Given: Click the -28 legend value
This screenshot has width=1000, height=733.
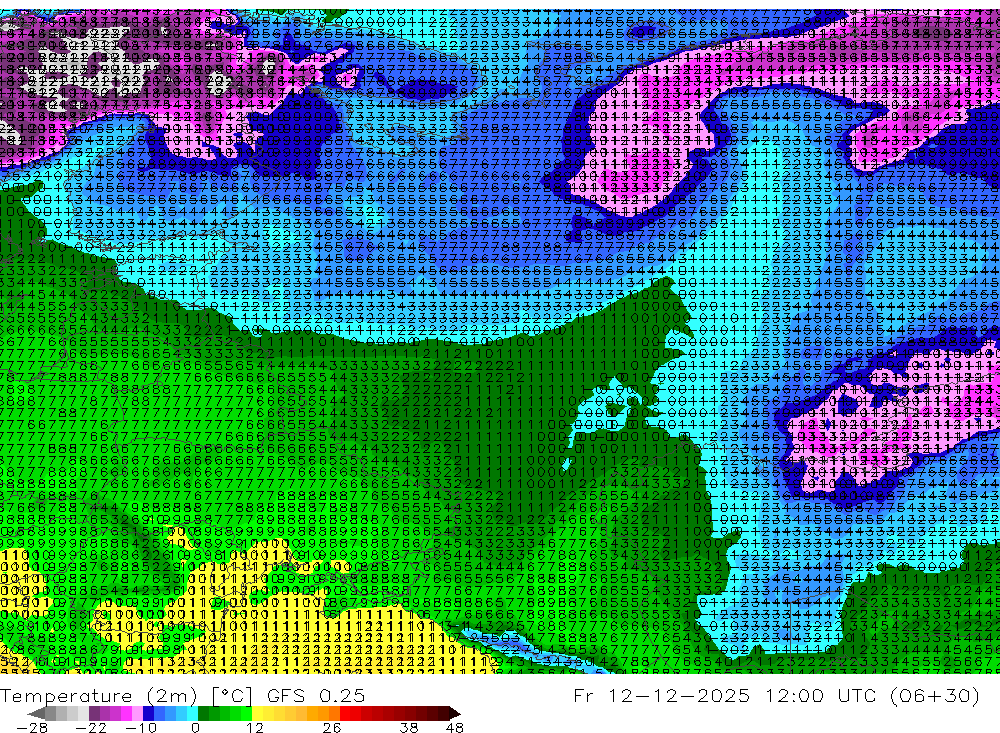Looking at the screenshot, I should coord(32,727).
